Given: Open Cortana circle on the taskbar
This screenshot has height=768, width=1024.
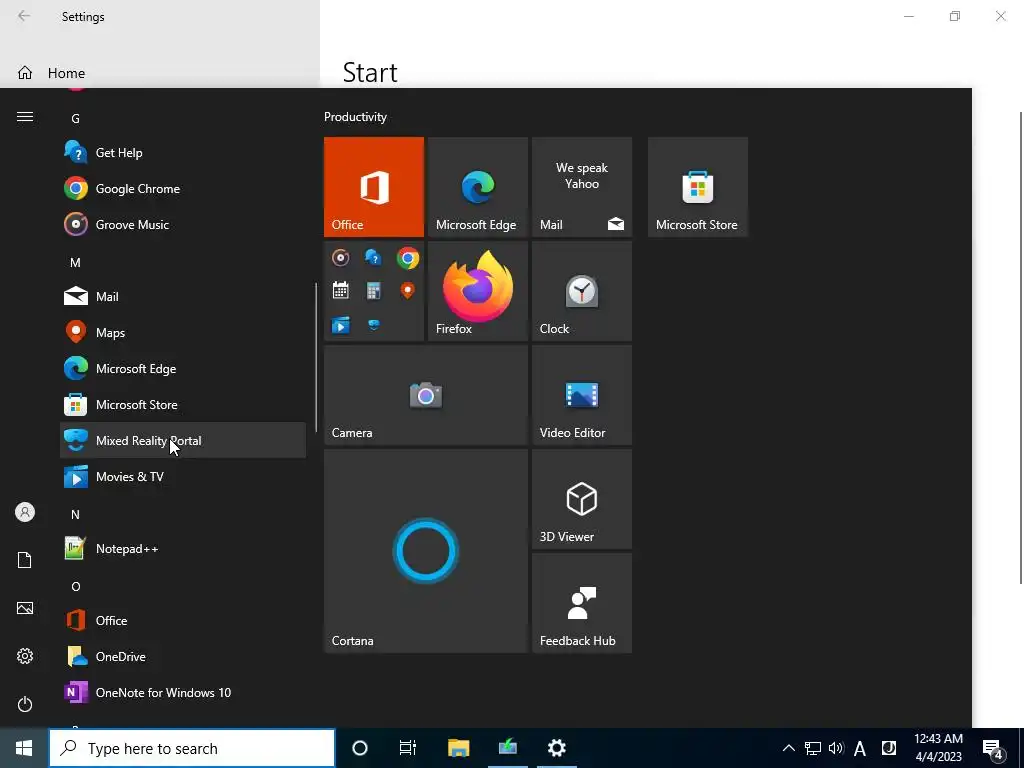Looking at the screenshot, I should tap(360, 748).
